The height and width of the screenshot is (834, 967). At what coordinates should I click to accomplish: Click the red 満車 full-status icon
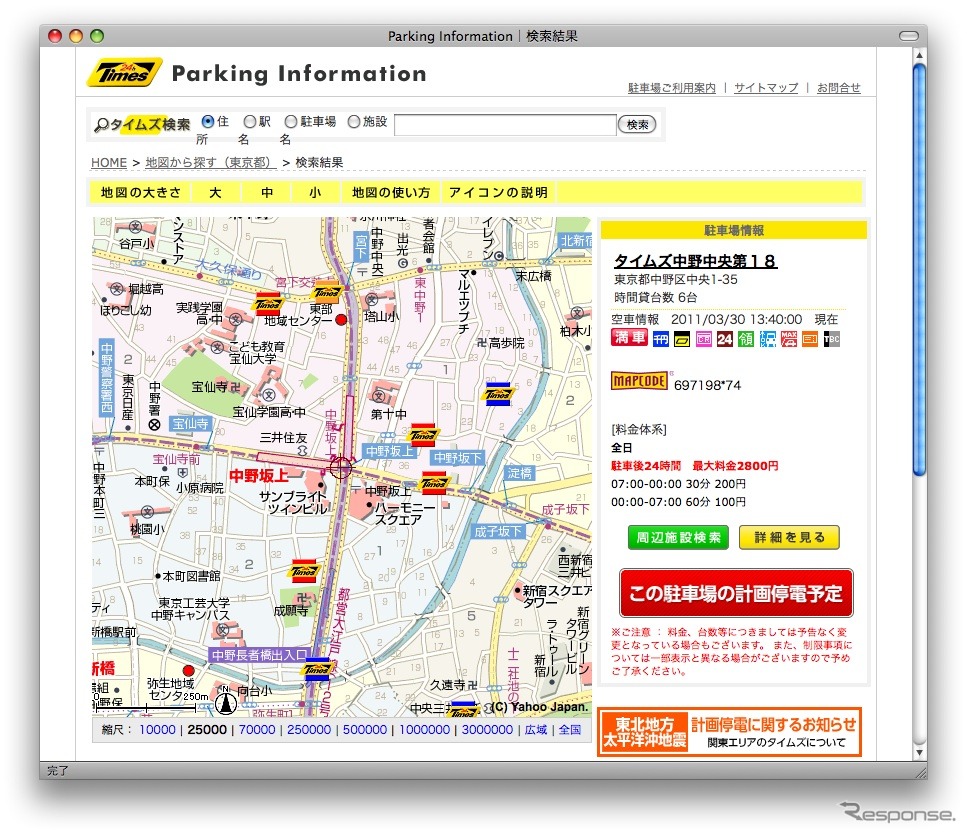click(x=629, y=339)
